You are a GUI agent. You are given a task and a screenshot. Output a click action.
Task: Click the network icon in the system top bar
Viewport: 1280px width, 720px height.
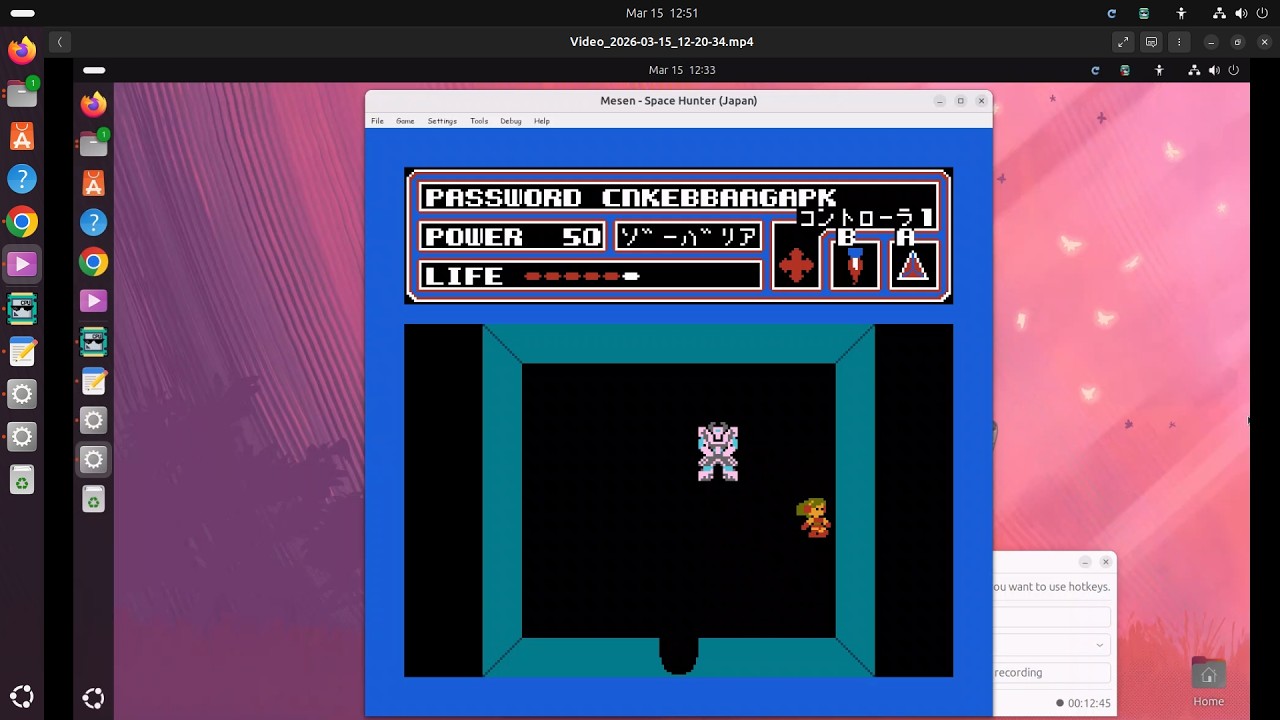1219,13
